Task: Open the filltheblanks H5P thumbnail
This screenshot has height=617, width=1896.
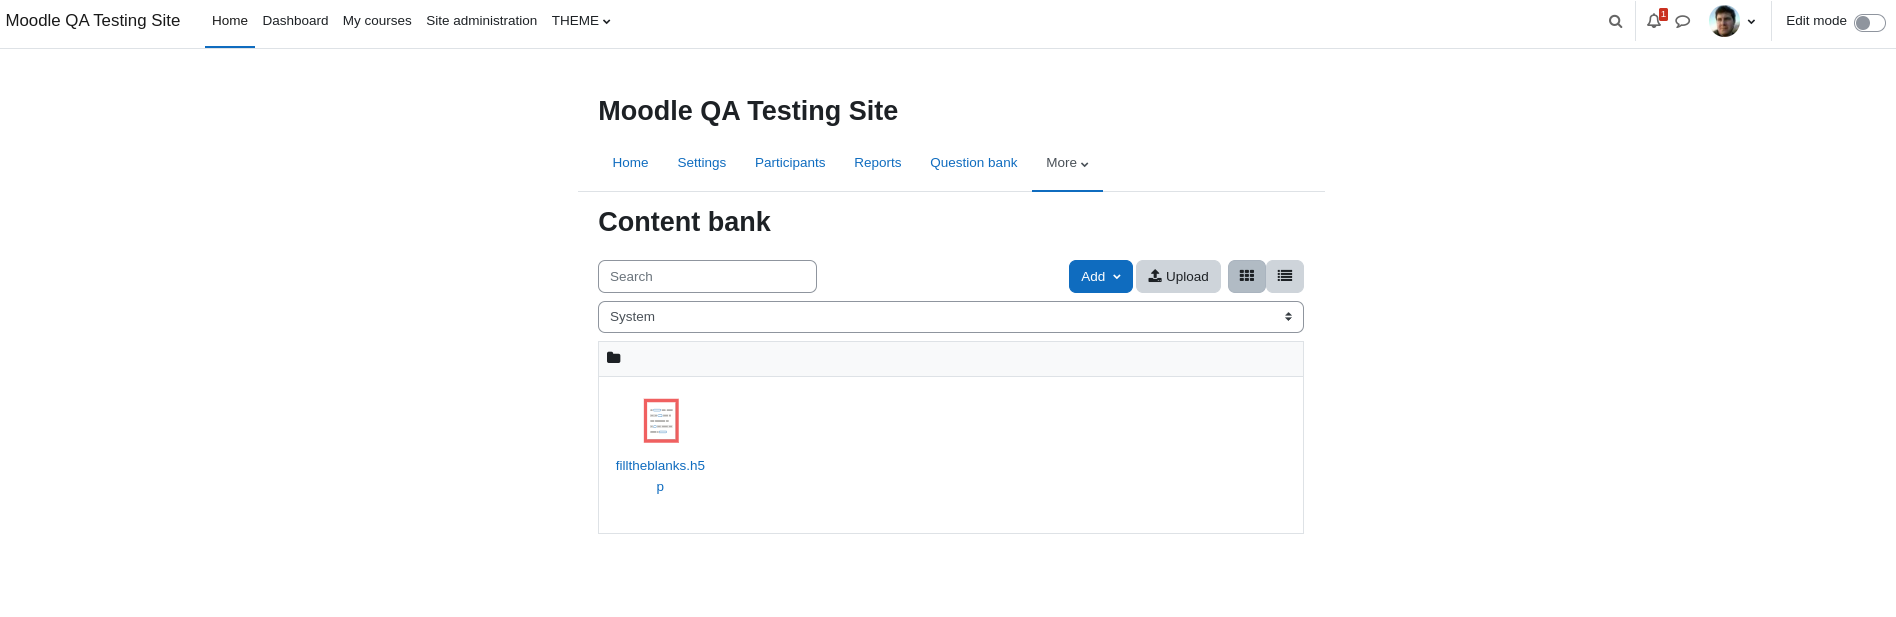Action: (x=661, y=421)
